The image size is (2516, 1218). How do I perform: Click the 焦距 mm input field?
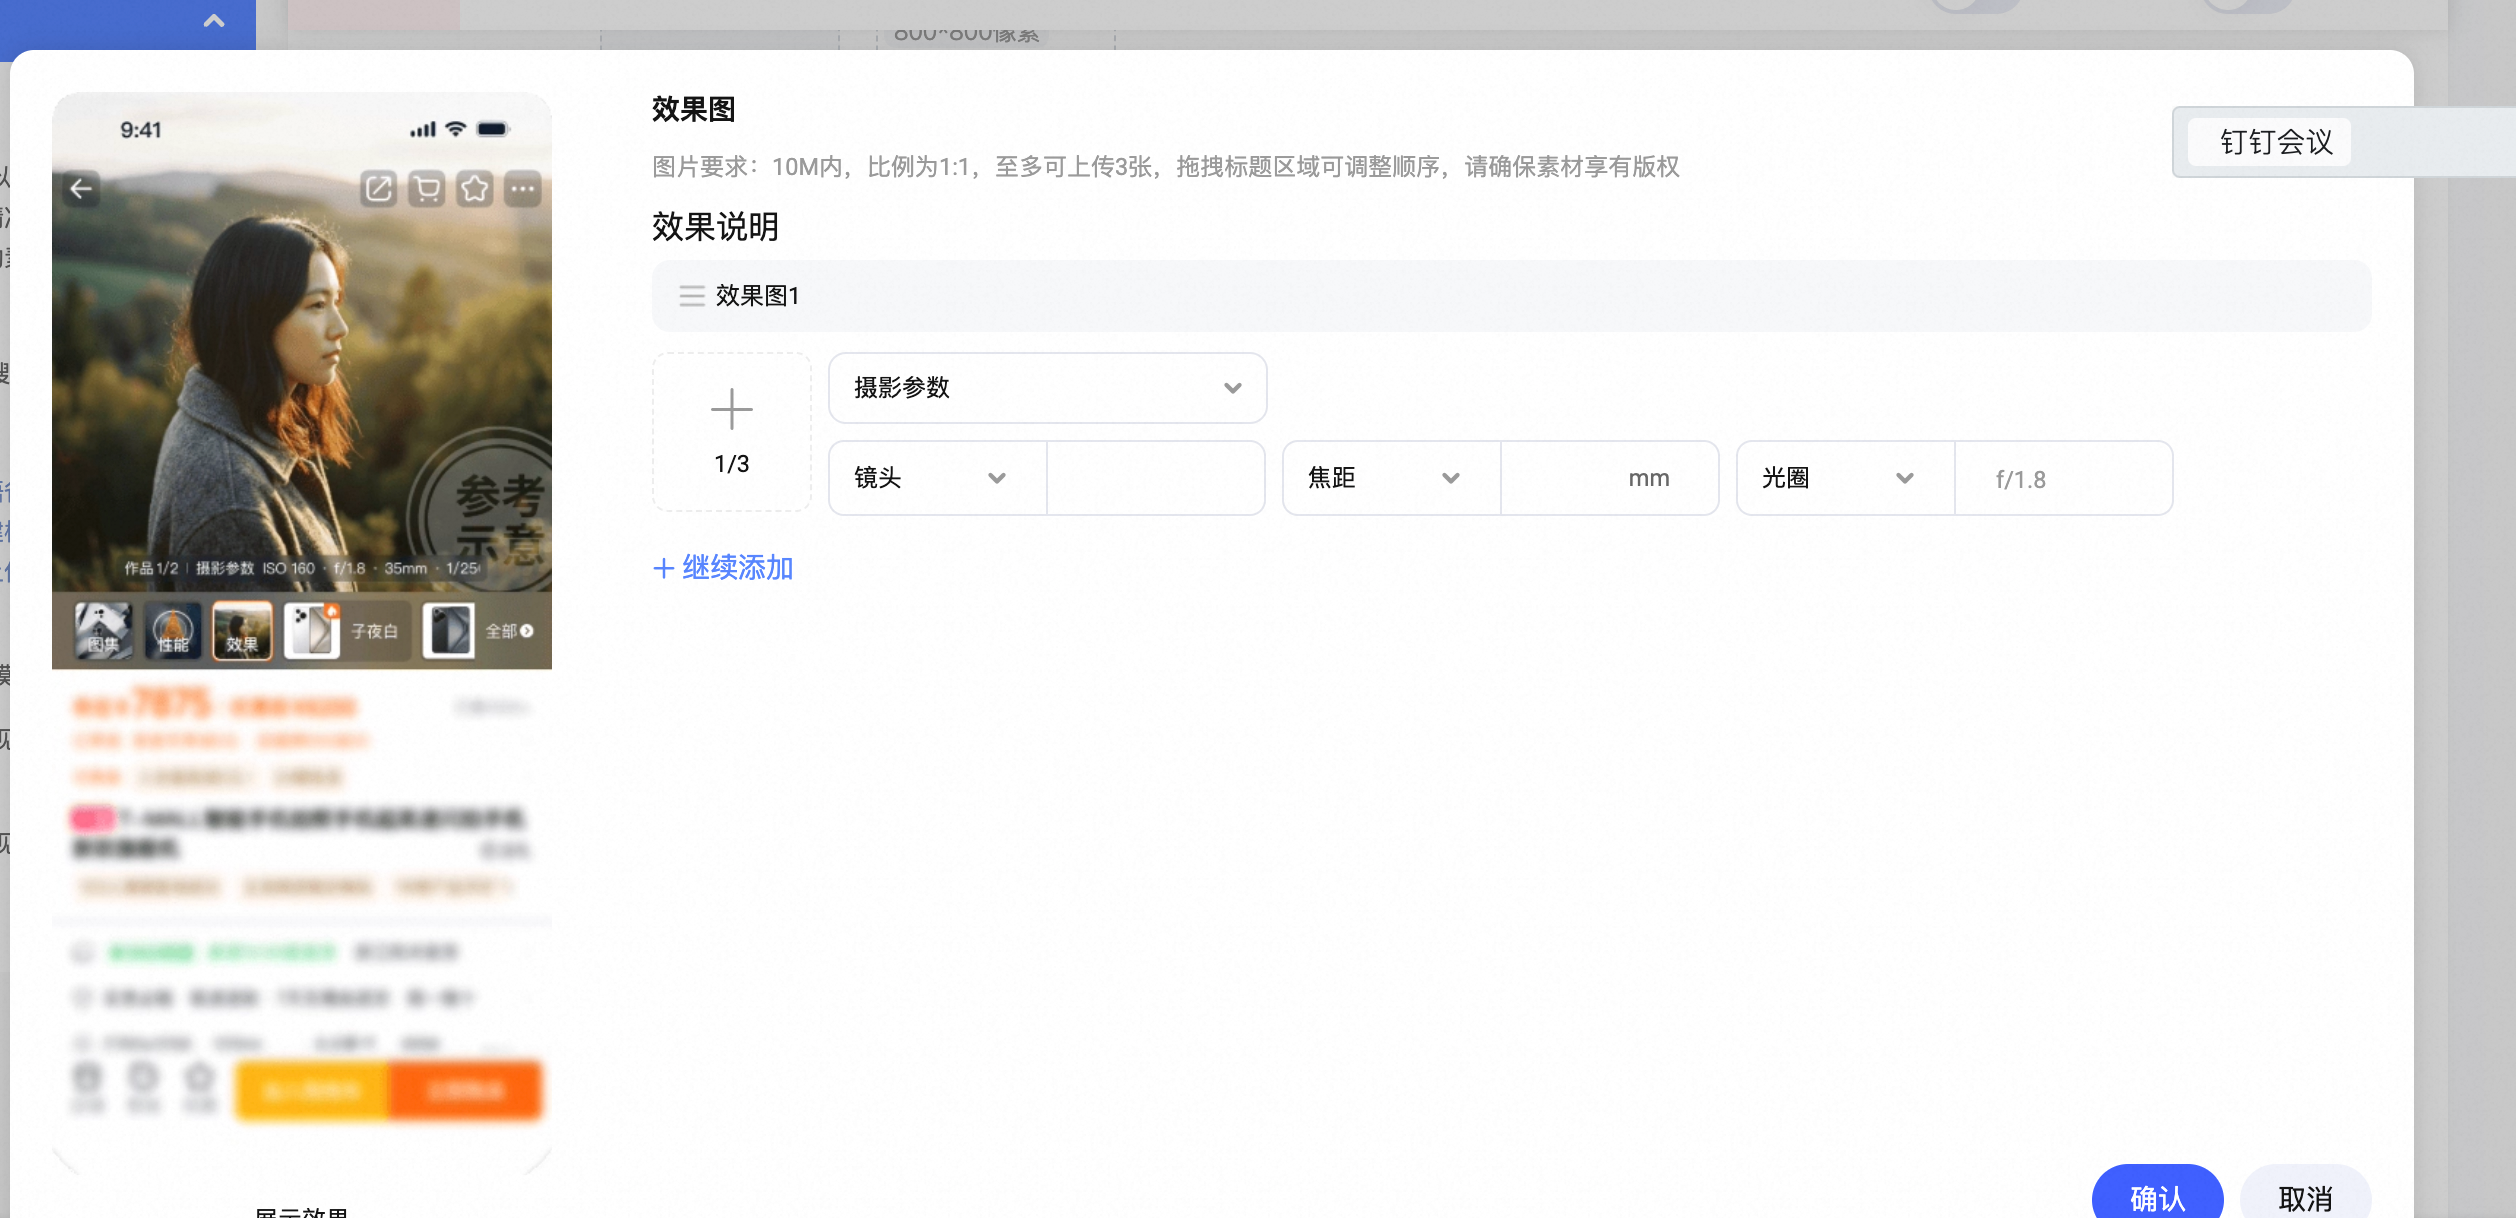1610,478
